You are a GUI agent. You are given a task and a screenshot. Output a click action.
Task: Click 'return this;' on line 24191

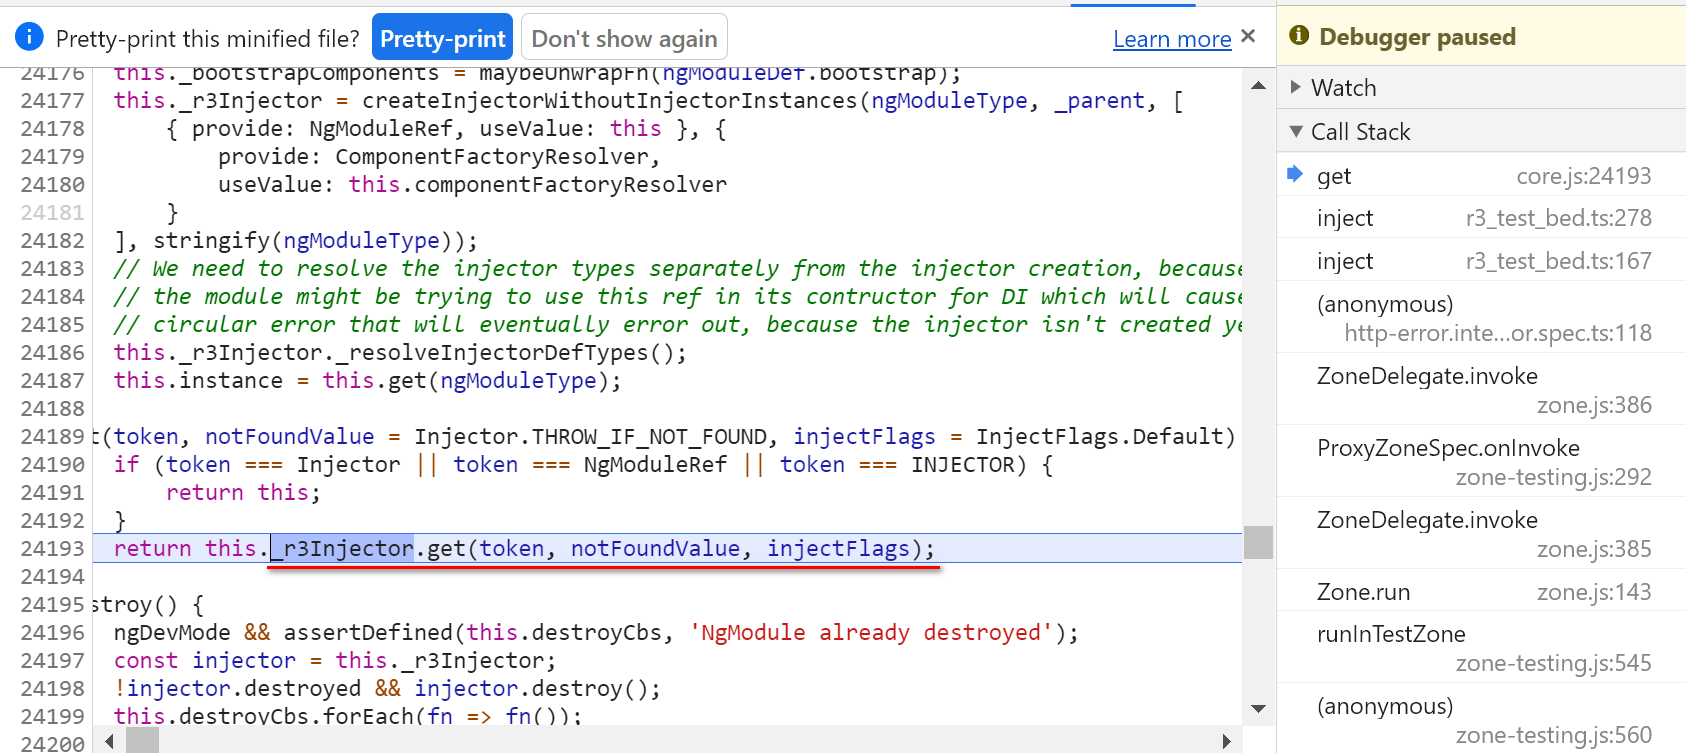pyautogui.click(x=243, y=492)
